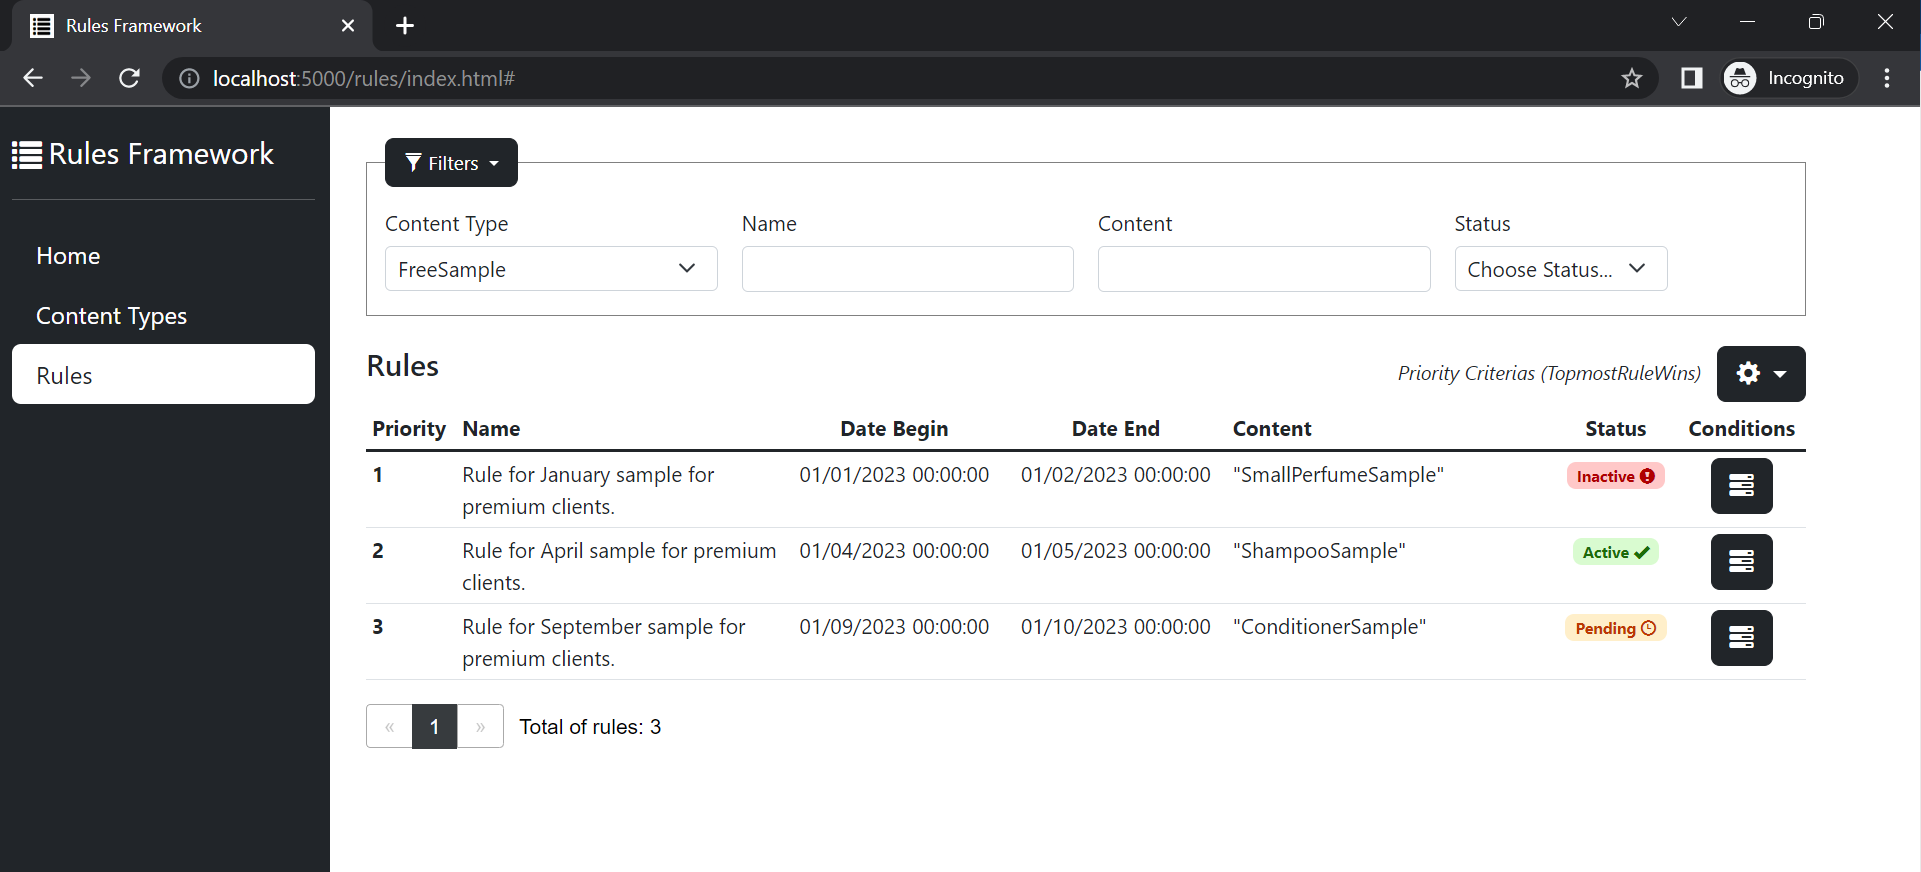
Task: Click the address bar URL
Action: coord(363,78)
